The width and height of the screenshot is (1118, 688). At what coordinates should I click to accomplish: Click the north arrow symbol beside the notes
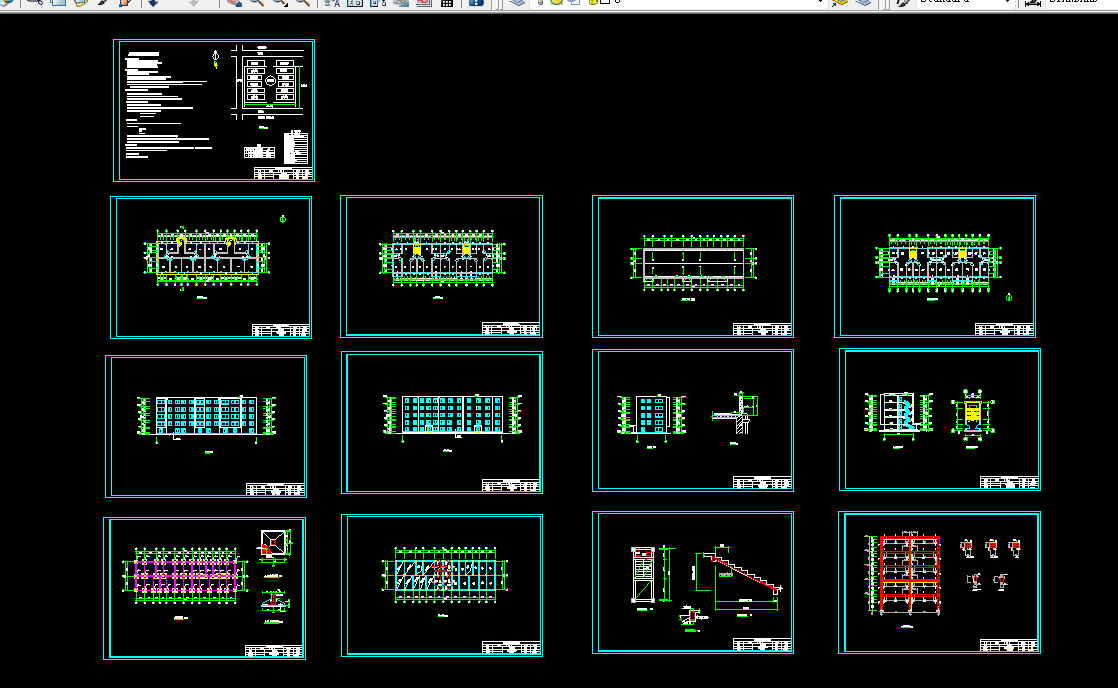click(x=215, y=57)
